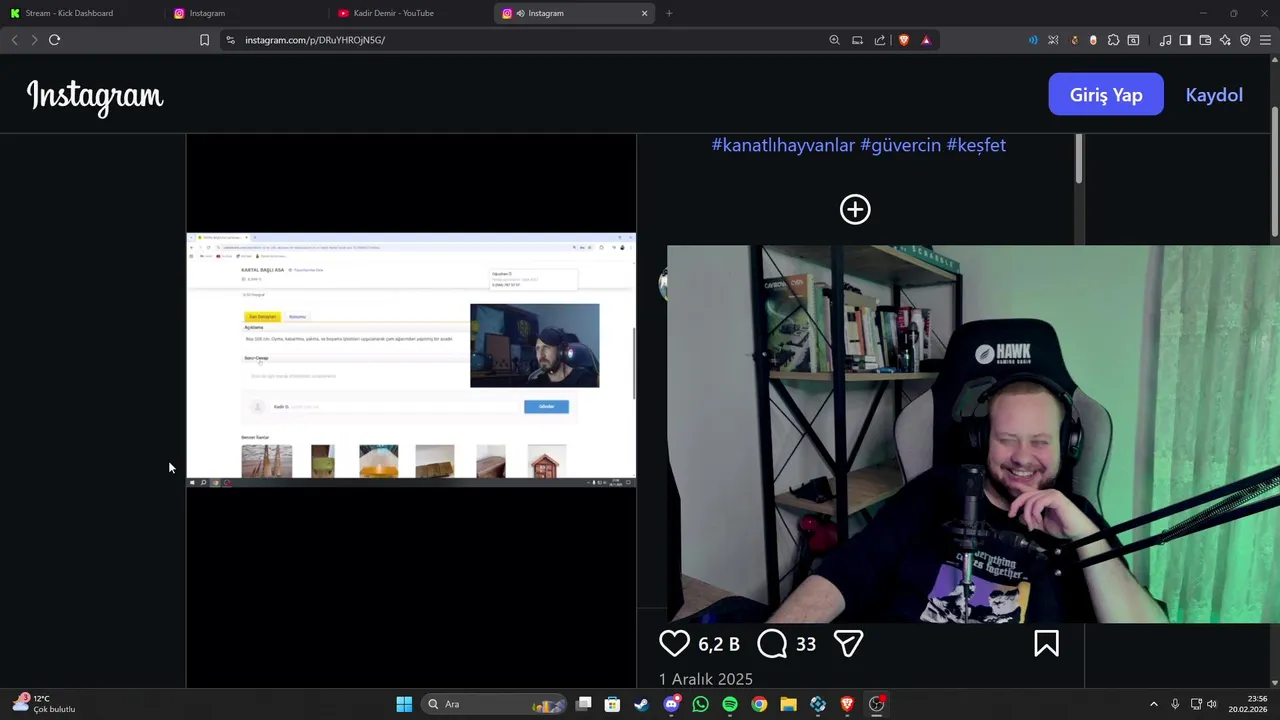This screenshot has width=1280, height=720.
Task: Save the post with the bookmark icon
Action: (x=1046, y=644)
